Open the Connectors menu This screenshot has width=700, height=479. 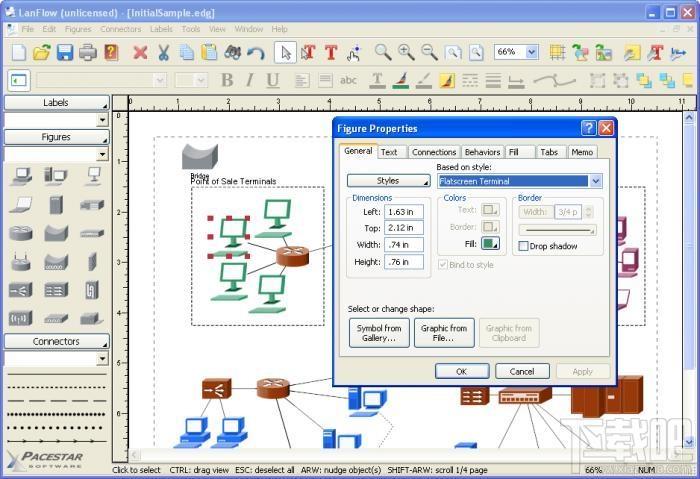click(x=120, y=29)
